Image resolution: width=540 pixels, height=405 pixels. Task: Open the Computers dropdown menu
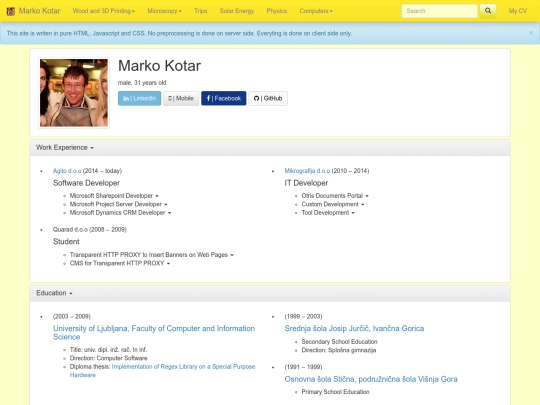coord(316,11)
